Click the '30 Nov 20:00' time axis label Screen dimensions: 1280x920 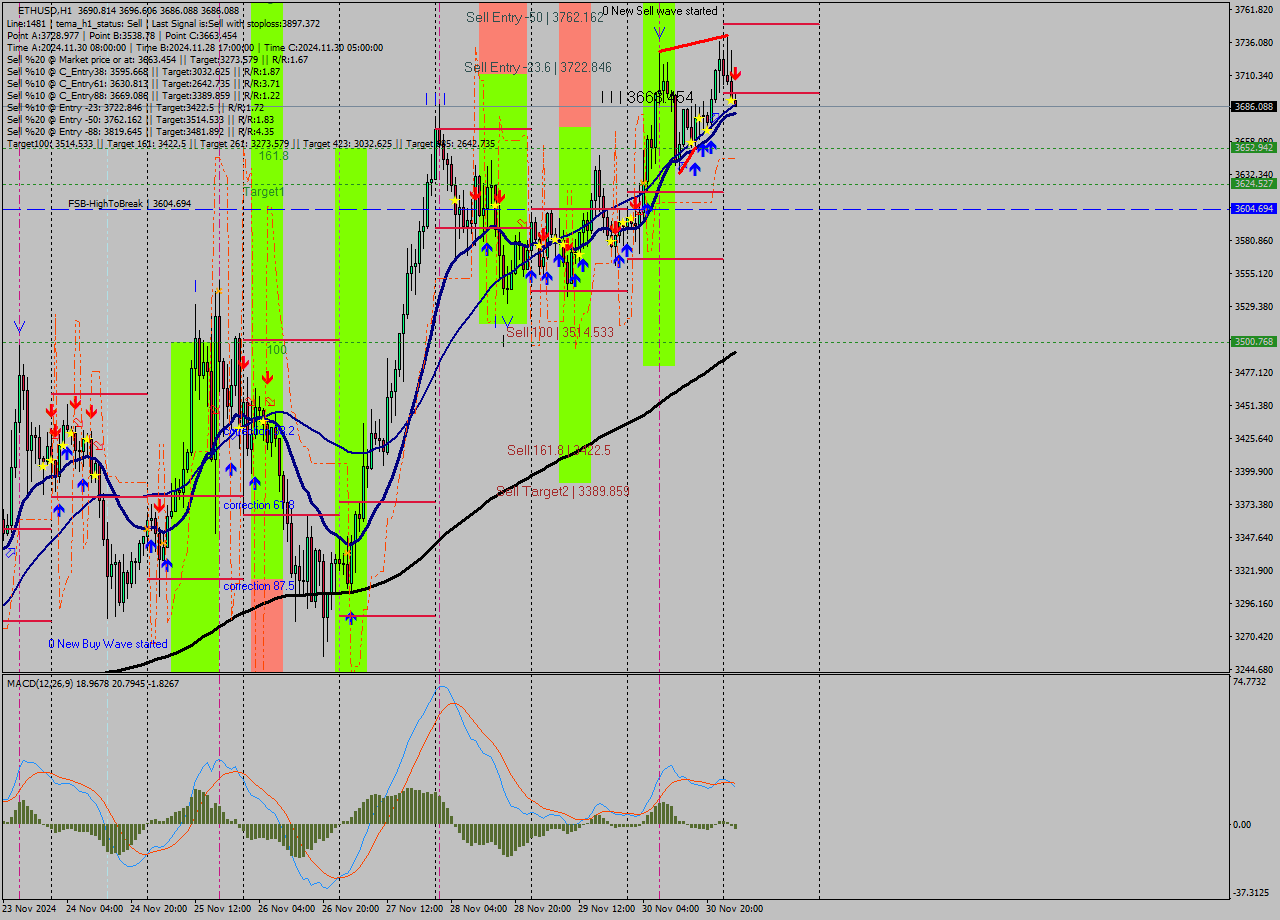(x=735, y=909)
